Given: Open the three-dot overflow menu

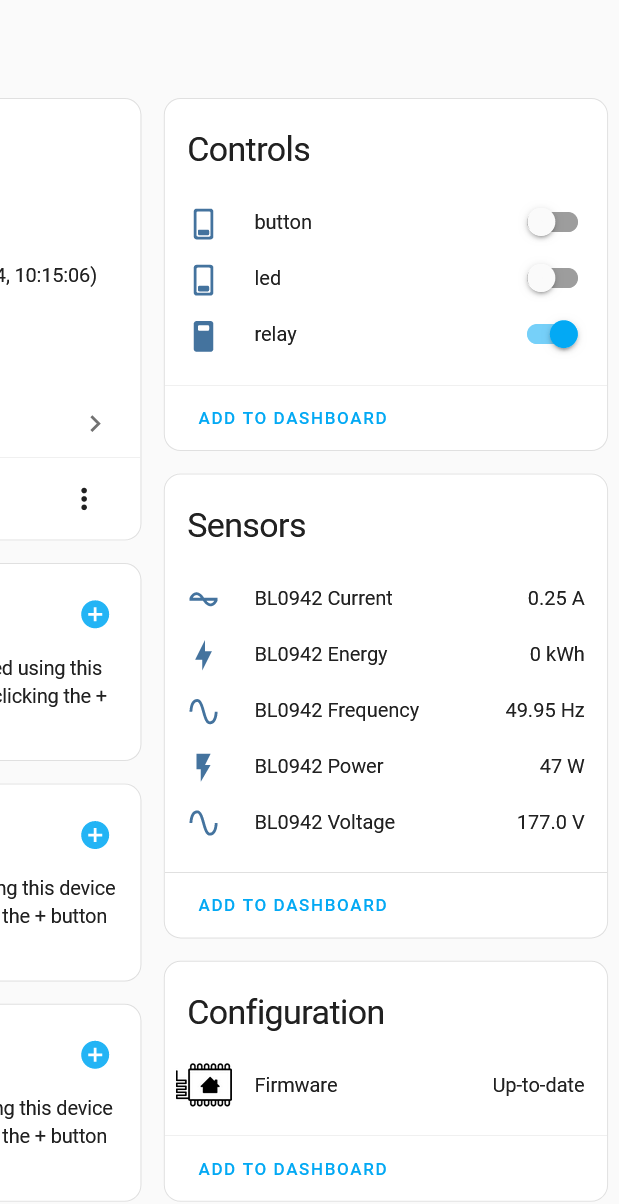Looking at the screenshot, I should [x=84, y=499].
